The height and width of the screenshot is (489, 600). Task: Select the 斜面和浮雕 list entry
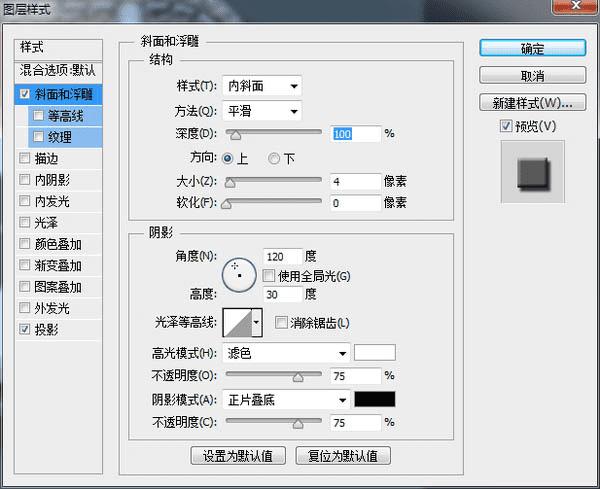[64, 94]
